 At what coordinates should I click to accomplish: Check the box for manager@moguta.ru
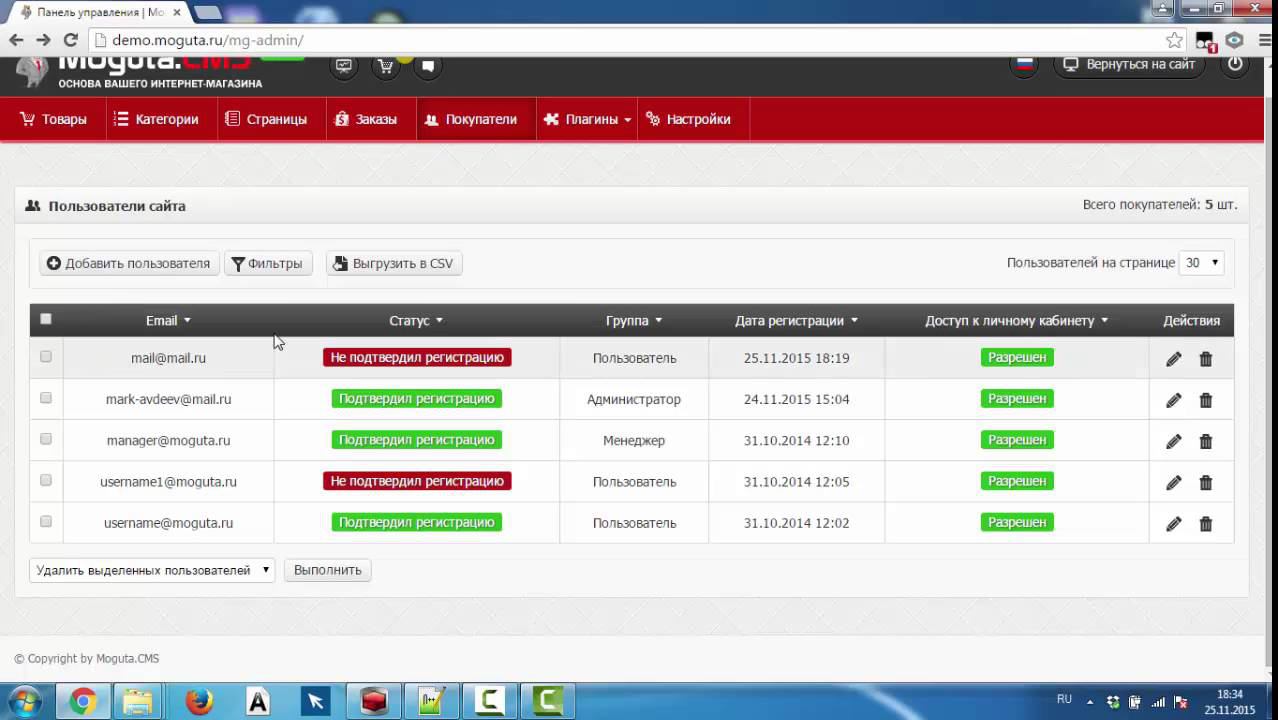coord(45,438)
